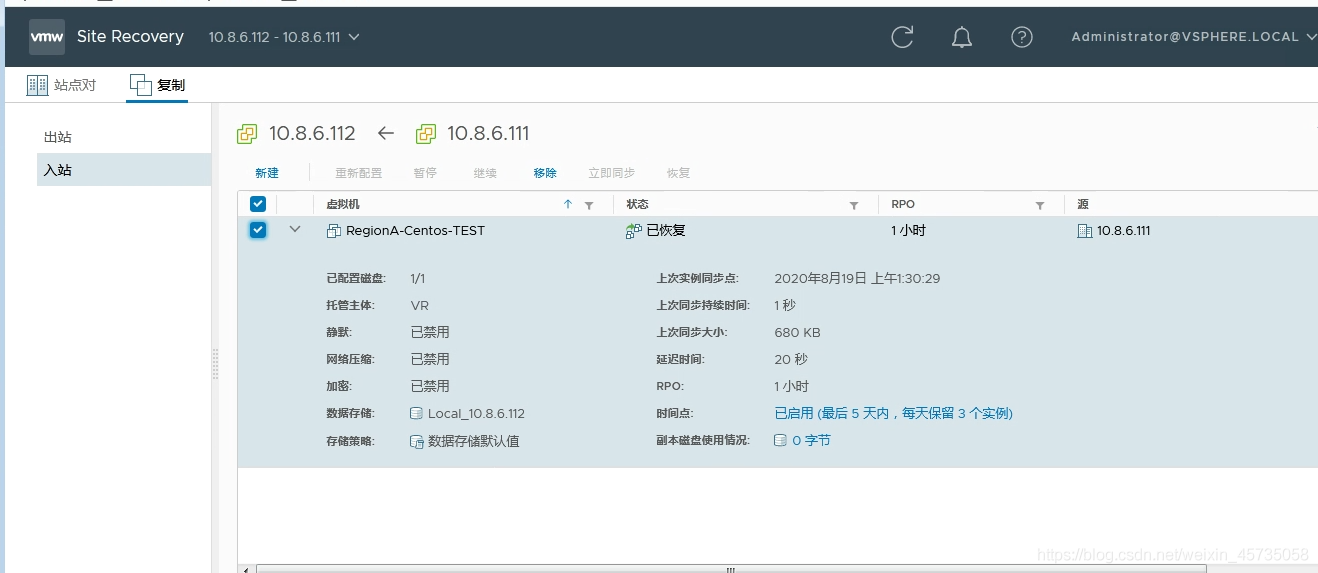Click the VM icon beside RegionA-Centos-TEST

point(334,231)
